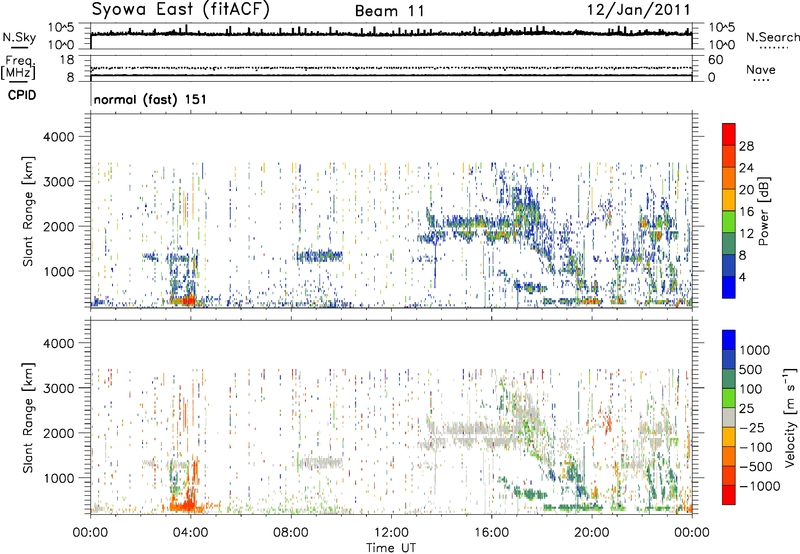Screen dimensions: 800x554
Task: Click the '20' tick on Power colorbar
Action: [x=746, y=190]
